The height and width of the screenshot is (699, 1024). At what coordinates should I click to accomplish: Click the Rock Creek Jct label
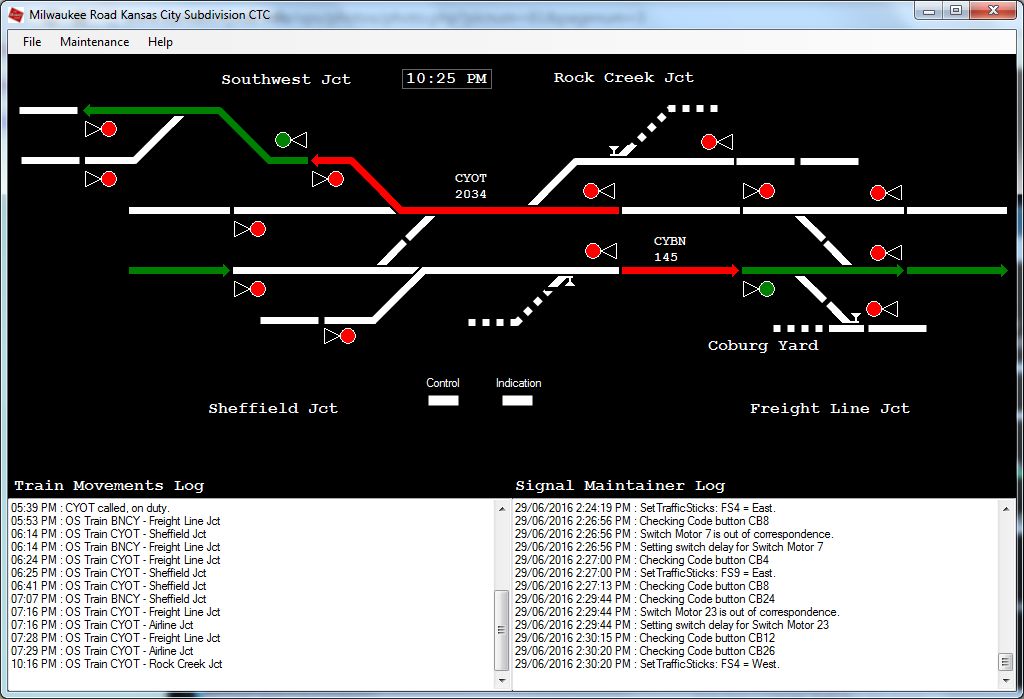coord(624,78)
